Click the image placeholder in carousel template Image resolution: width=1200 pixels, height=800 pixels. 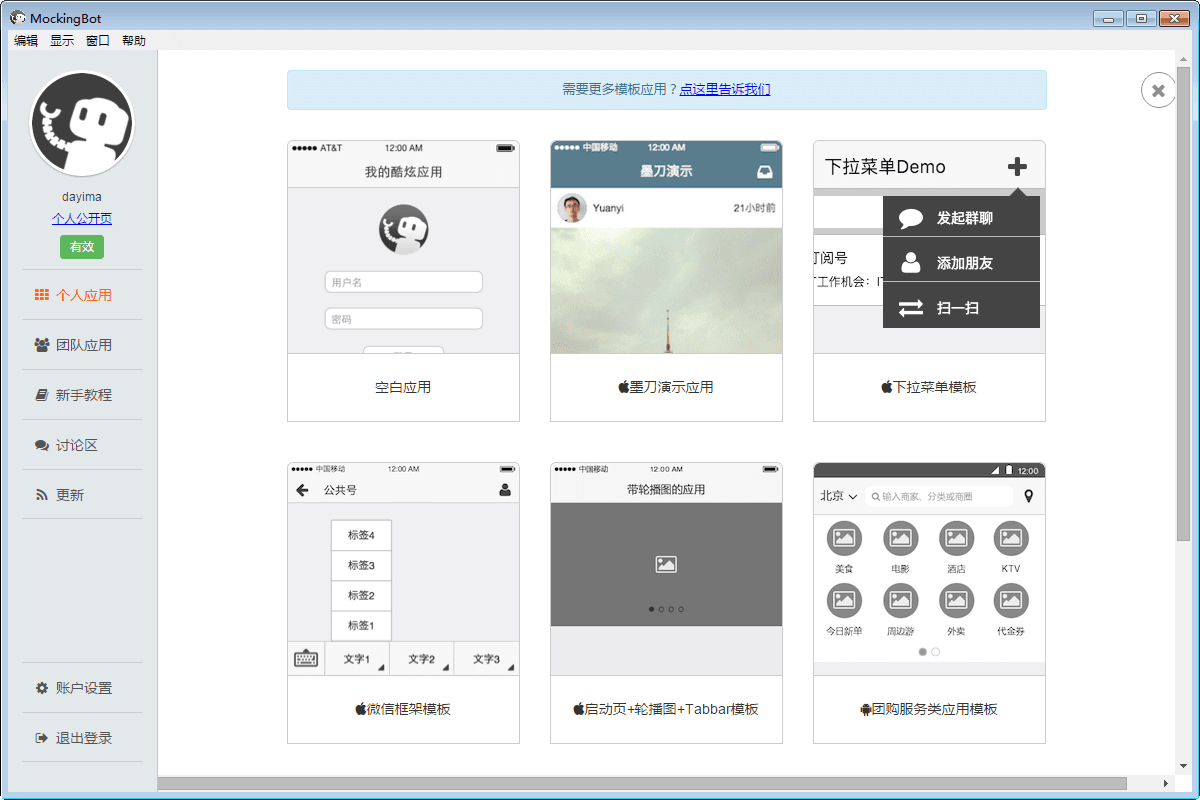point(666,564)
